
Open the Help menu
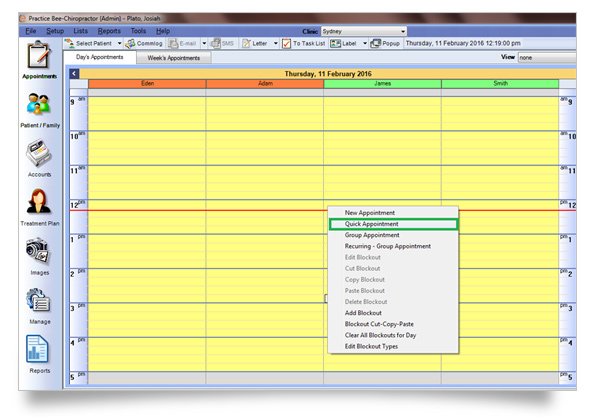pyautogui.click(x=163, y=31)
